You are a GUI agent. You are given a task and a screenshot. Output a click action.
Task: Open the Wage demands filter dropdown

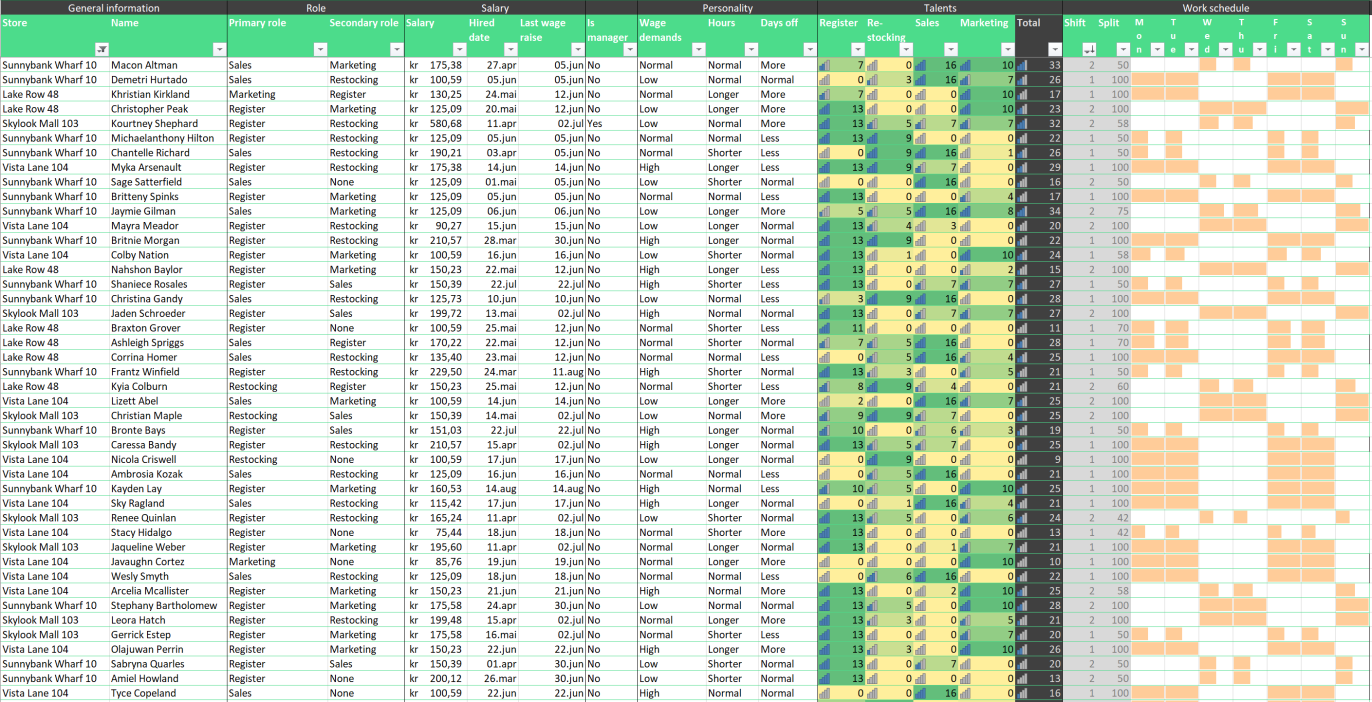pyautogui.click(x=698, y=49)
